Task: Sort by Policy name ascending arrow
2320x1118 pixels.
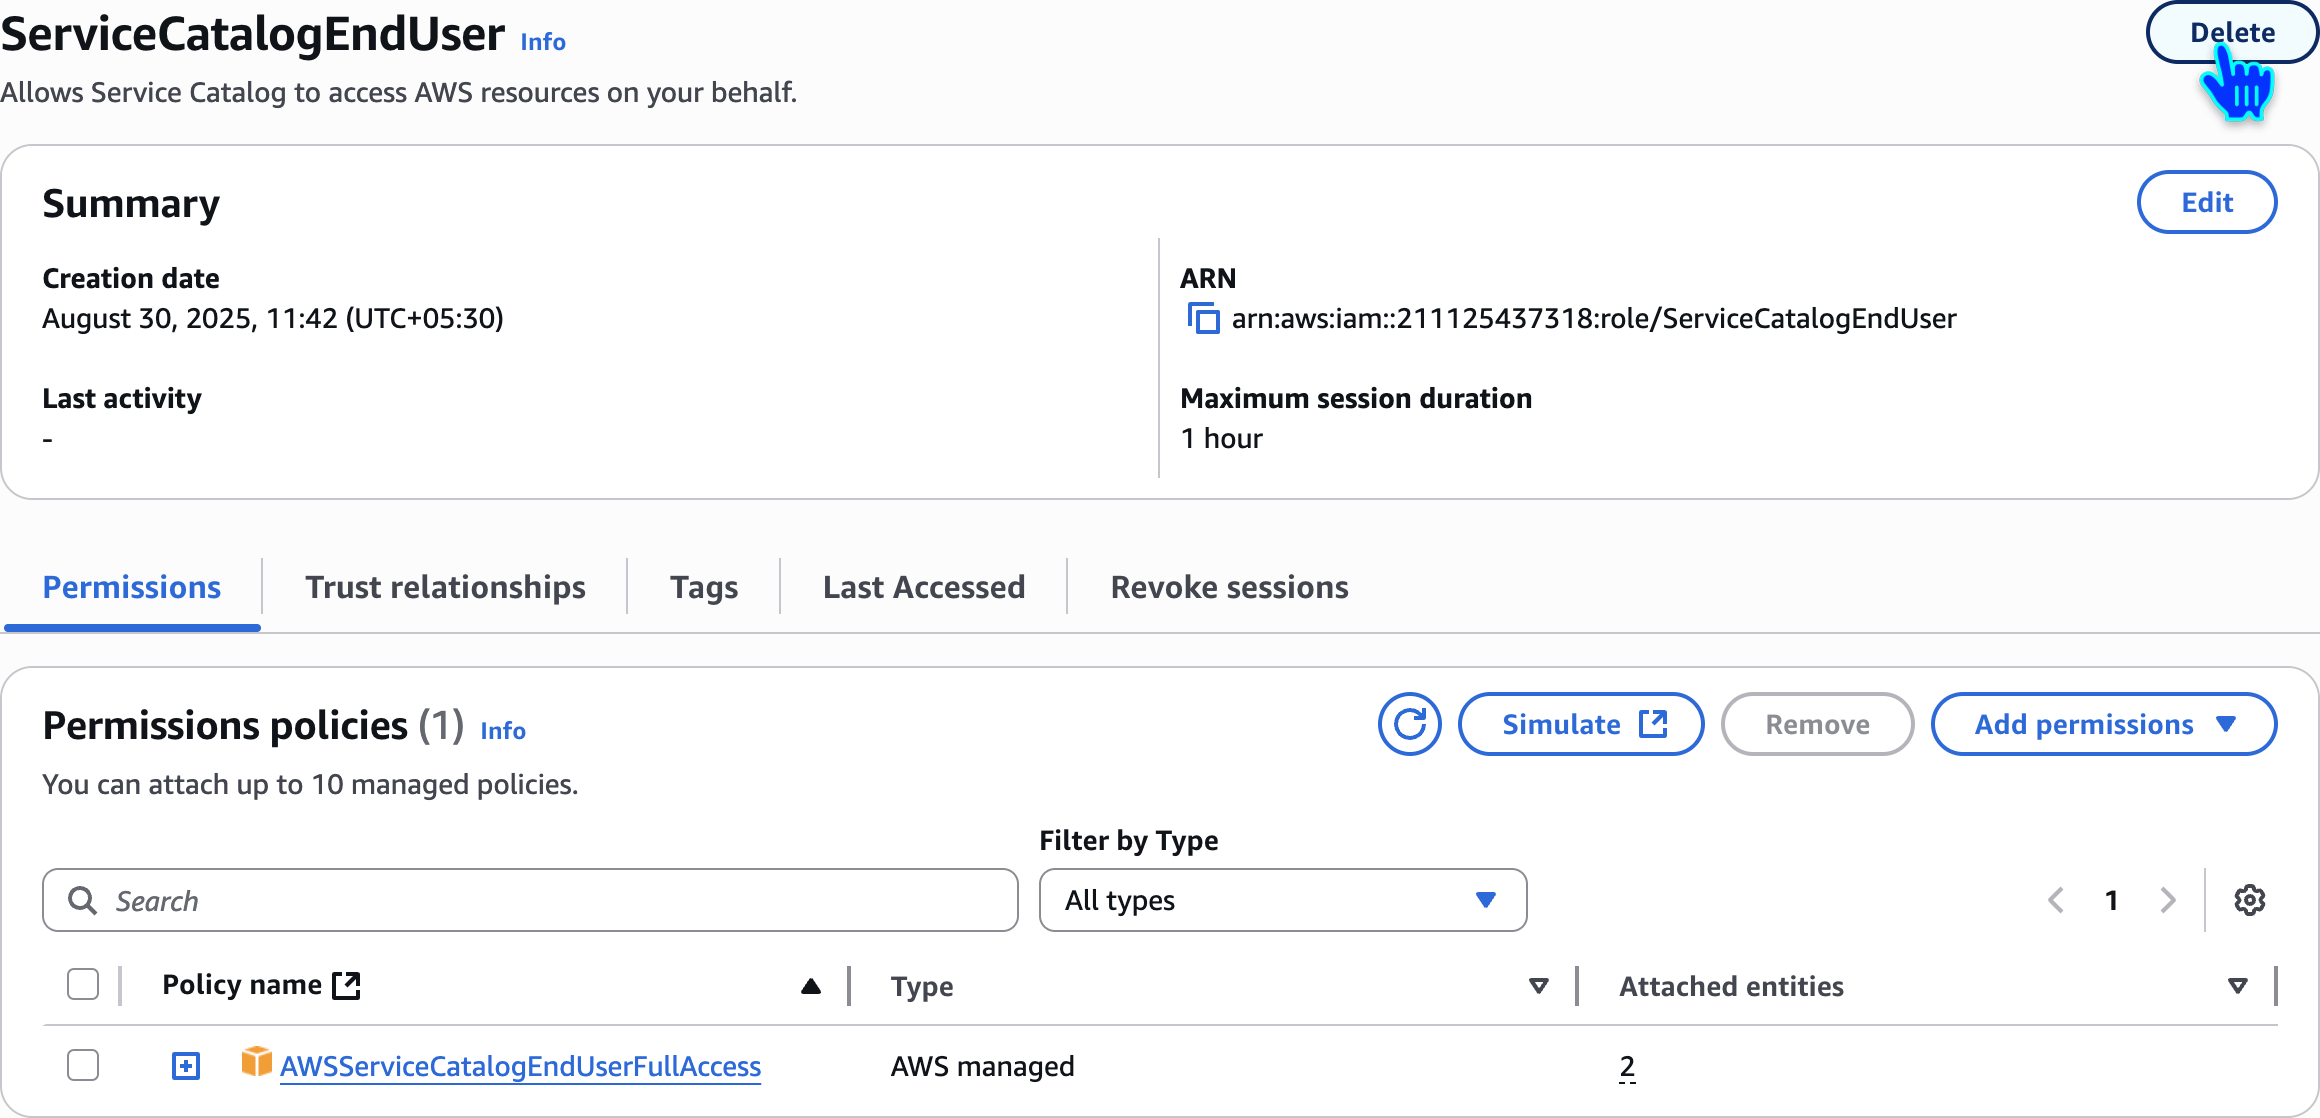Action: (x=811, y=986)
